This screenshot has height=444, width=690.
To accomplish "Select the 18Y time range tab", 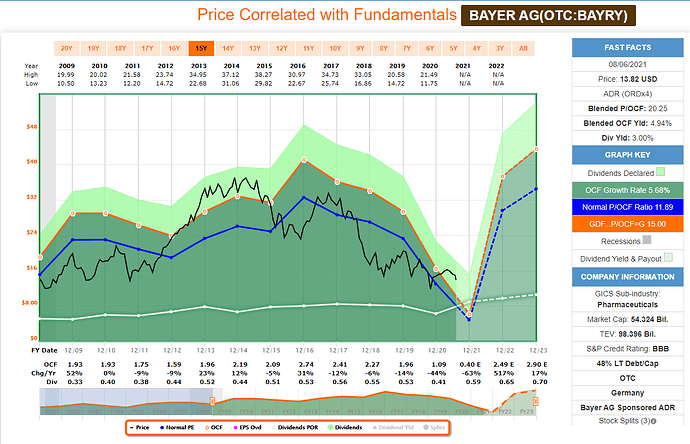I will click(120, 48).
